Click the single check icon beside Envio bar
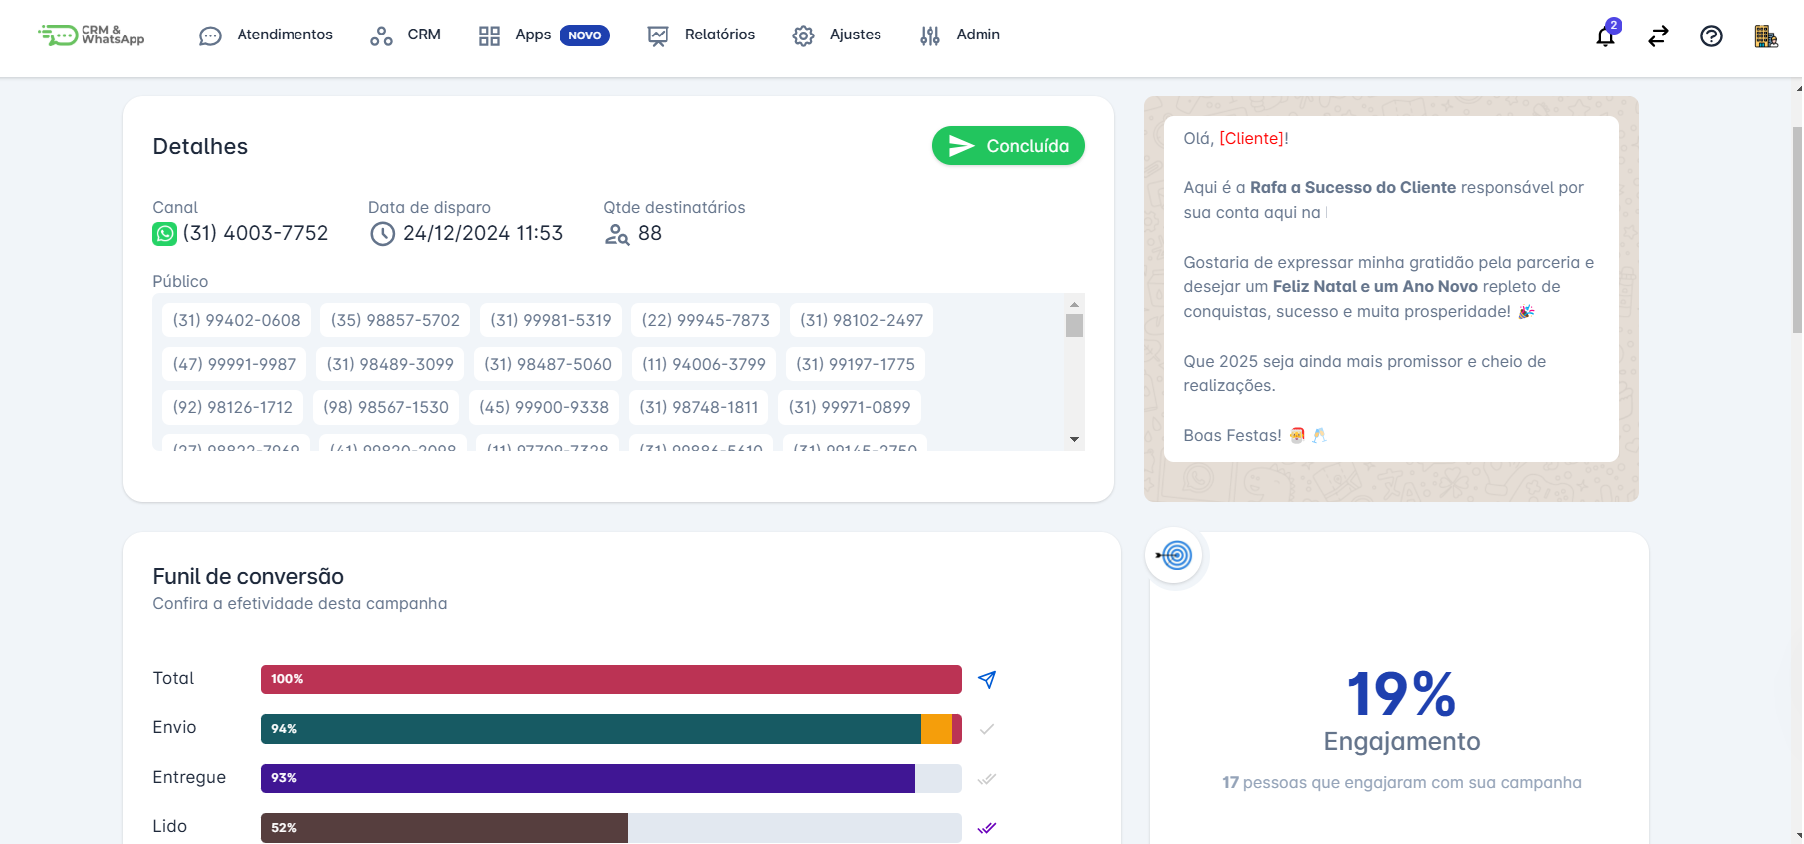Image resolution: width=1804 pixels, height=844 pixels. 987,729
